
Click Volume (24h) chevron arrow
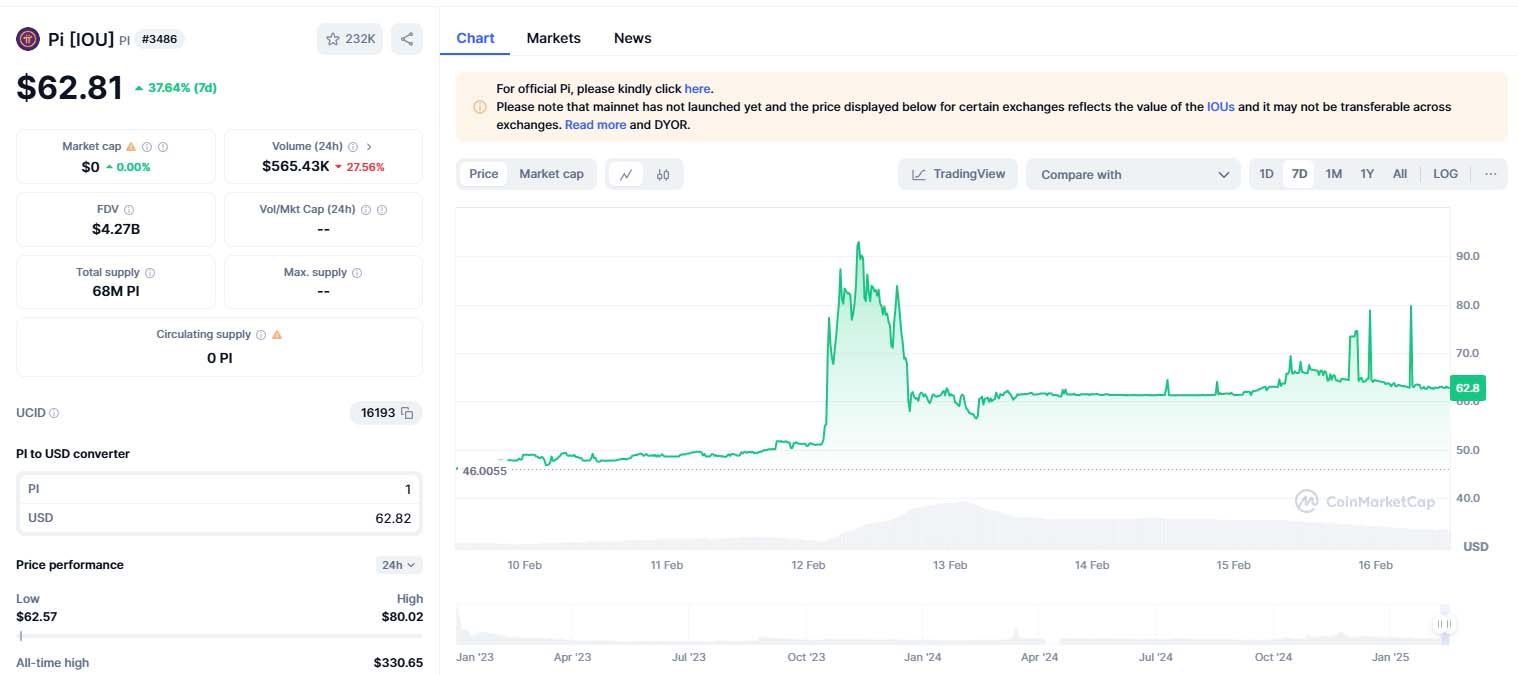[369, 147]
